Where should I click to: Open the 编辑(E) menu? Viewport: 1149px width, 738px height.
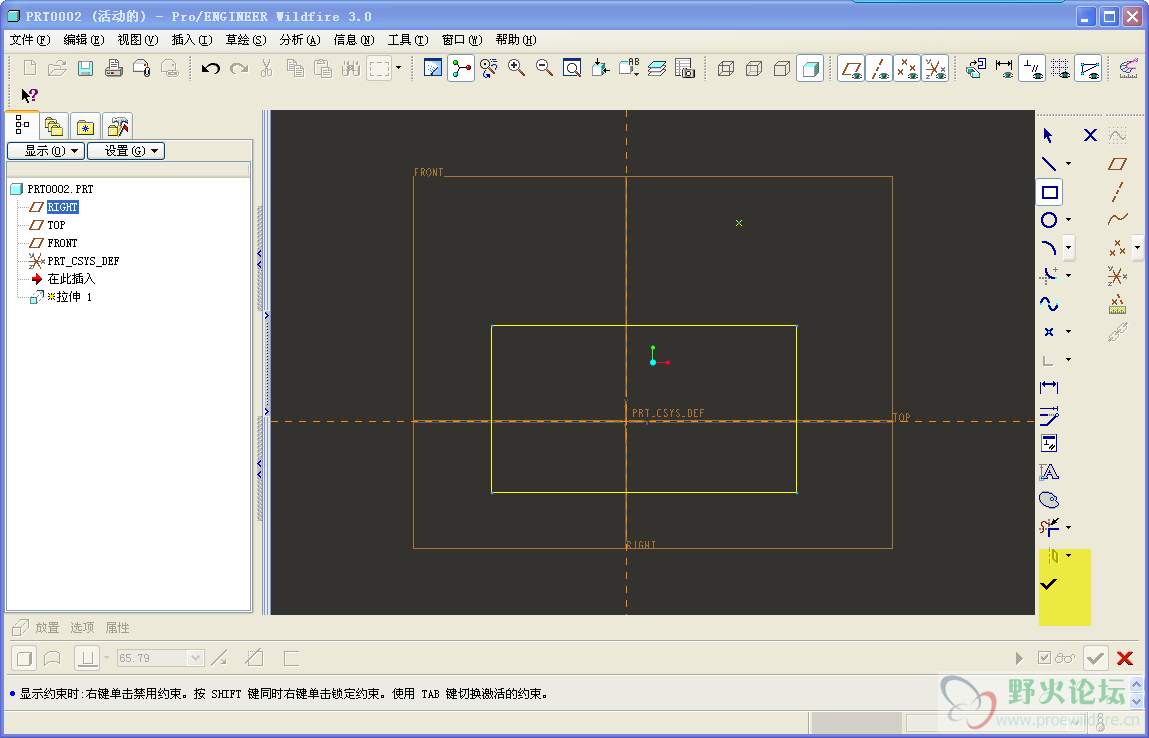click(84, 40)
